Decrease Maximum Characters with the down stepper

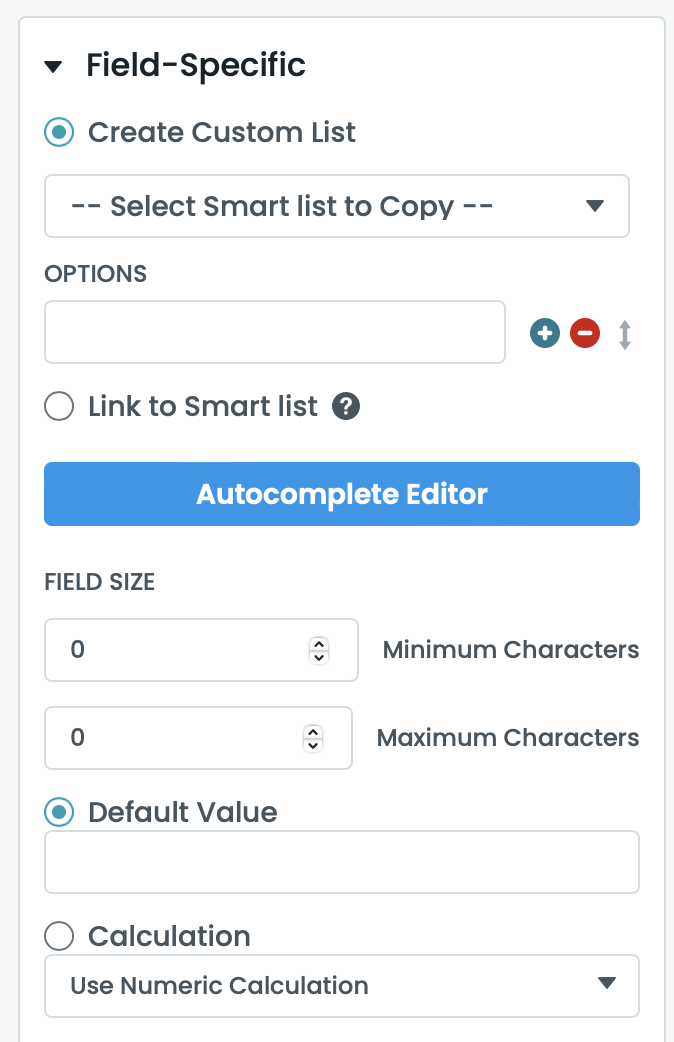pyautogui.click(x=313, y=745)
